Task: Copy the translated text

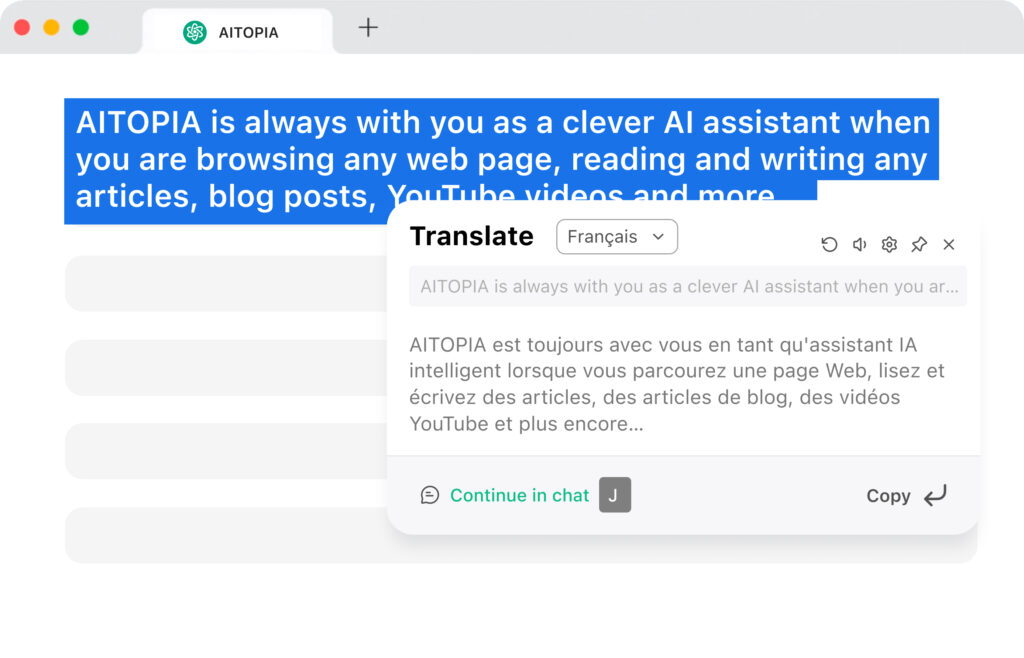Action: (888, 496)
